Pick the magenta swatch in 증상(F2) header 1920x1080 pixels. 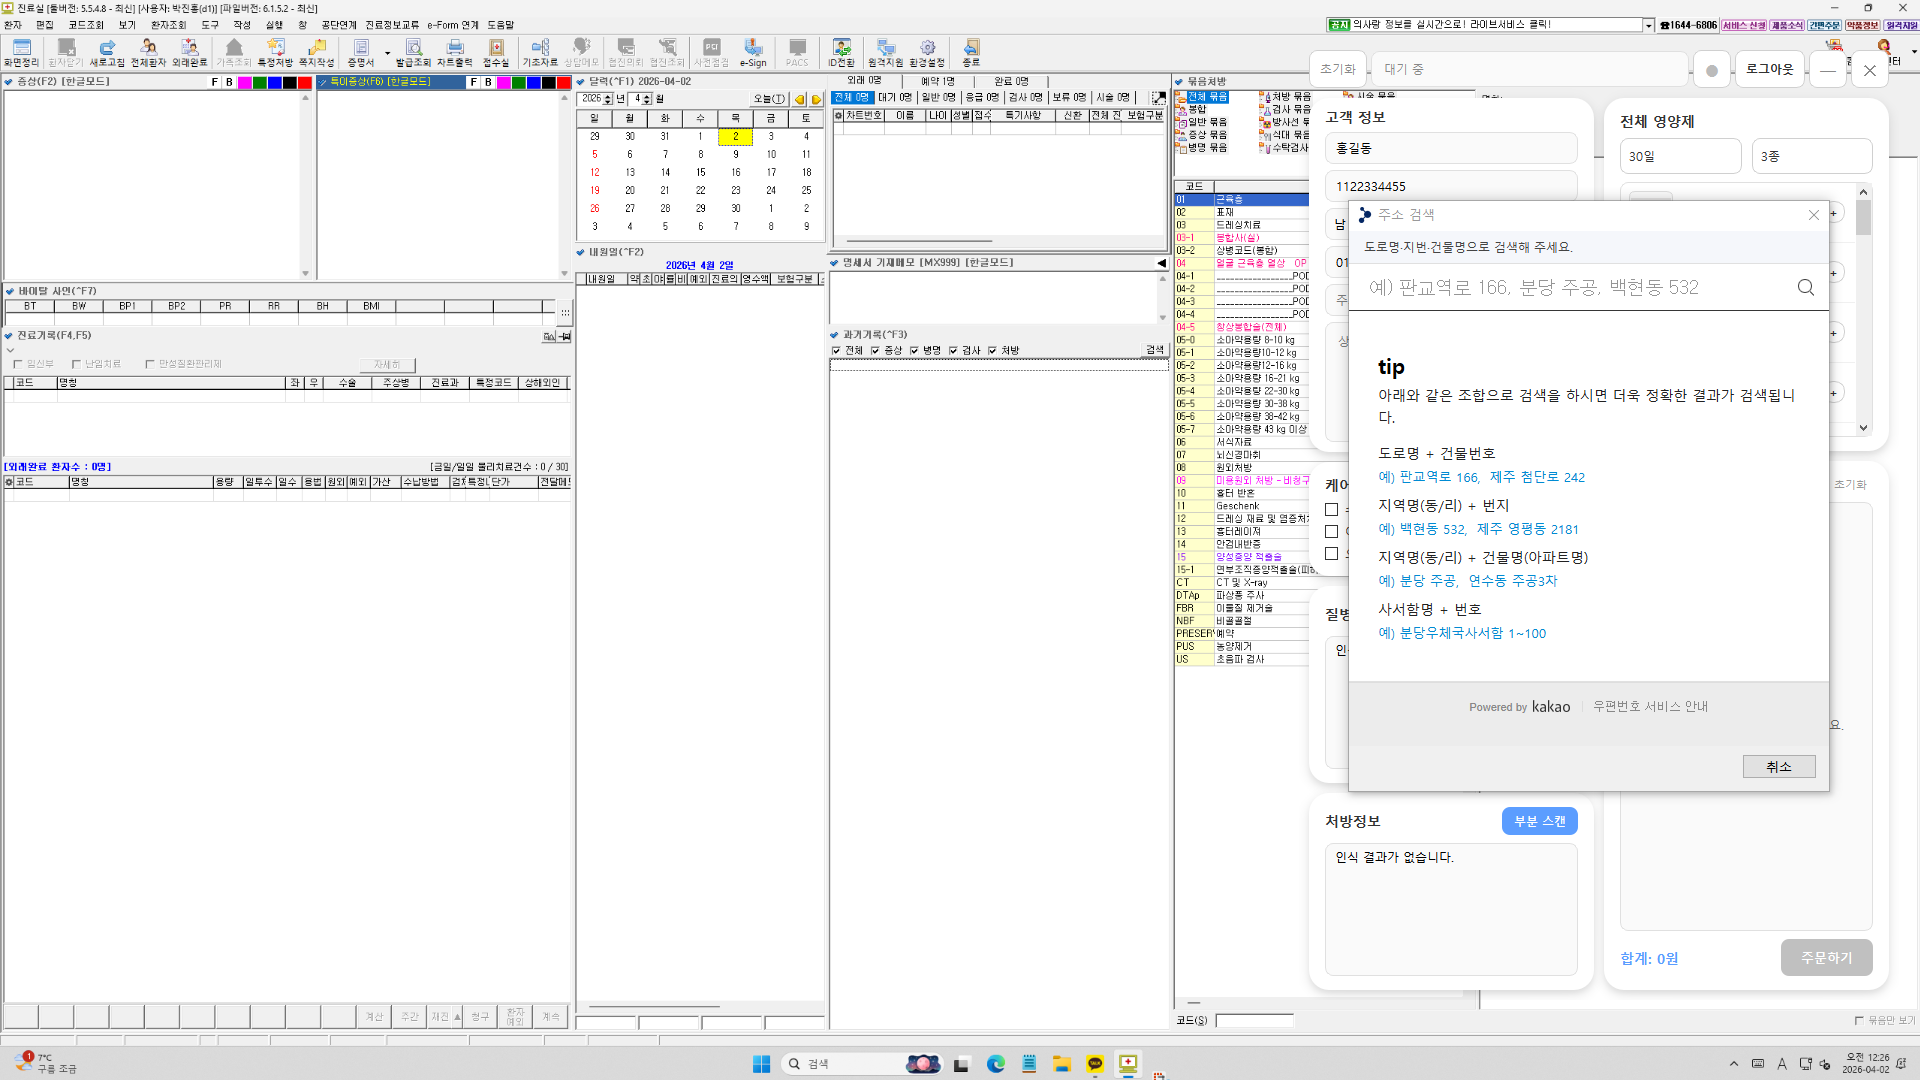[244, 83]
